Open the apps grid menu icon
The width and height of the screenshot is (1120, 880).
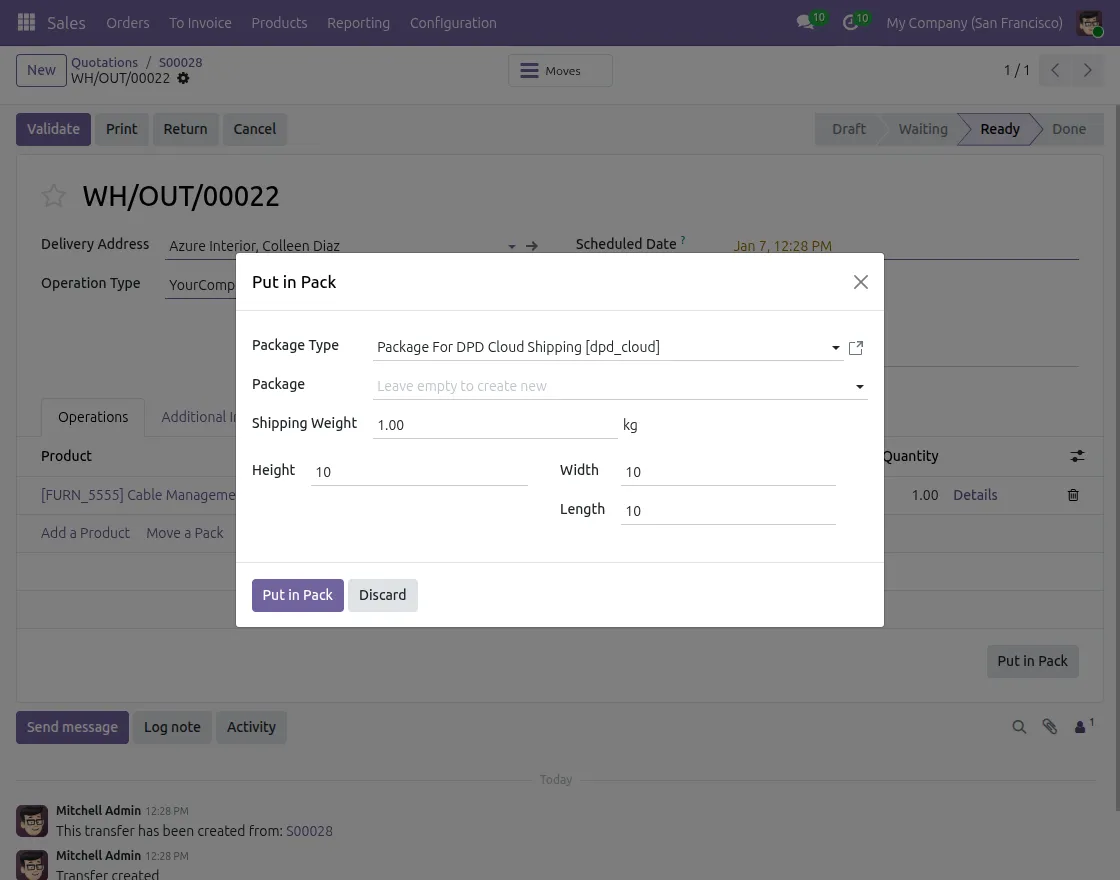(26, 22)
